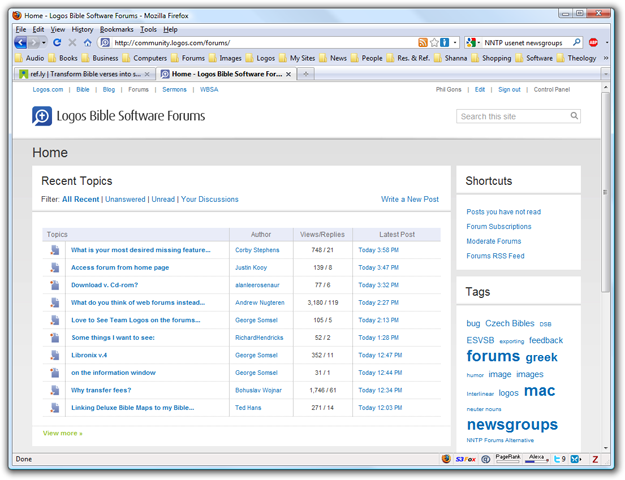Viewport: 625px width, 480px height.
Task: Click the vertical scrollbar thumb
Action: pyautogui.click(x=605, y=192)
